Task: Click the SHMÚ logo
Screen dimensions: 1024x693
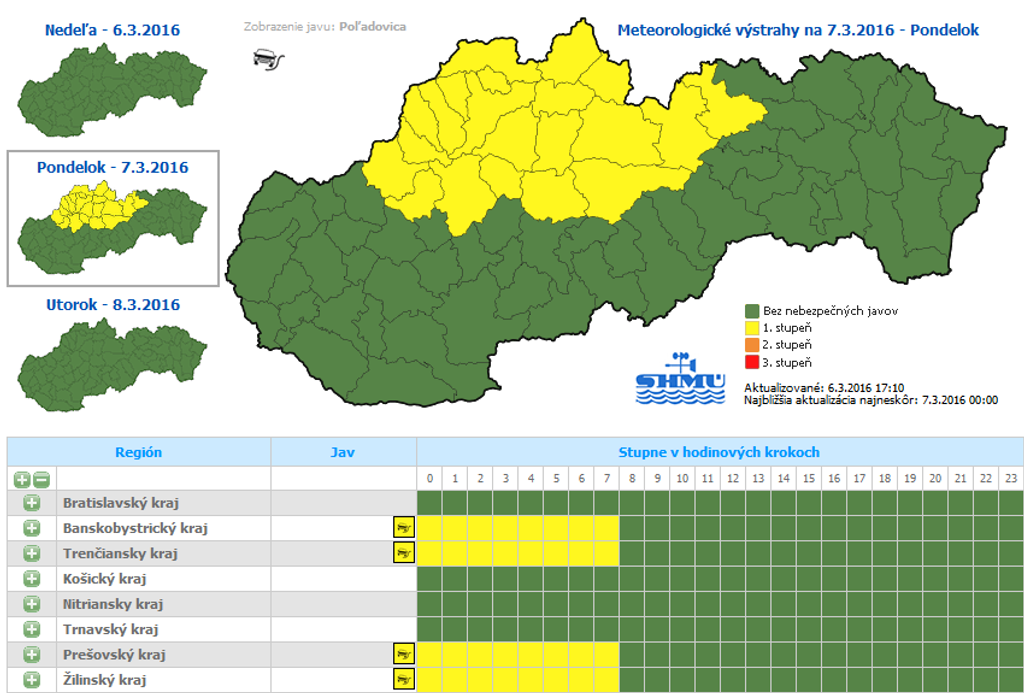Action: pos(680,380)
